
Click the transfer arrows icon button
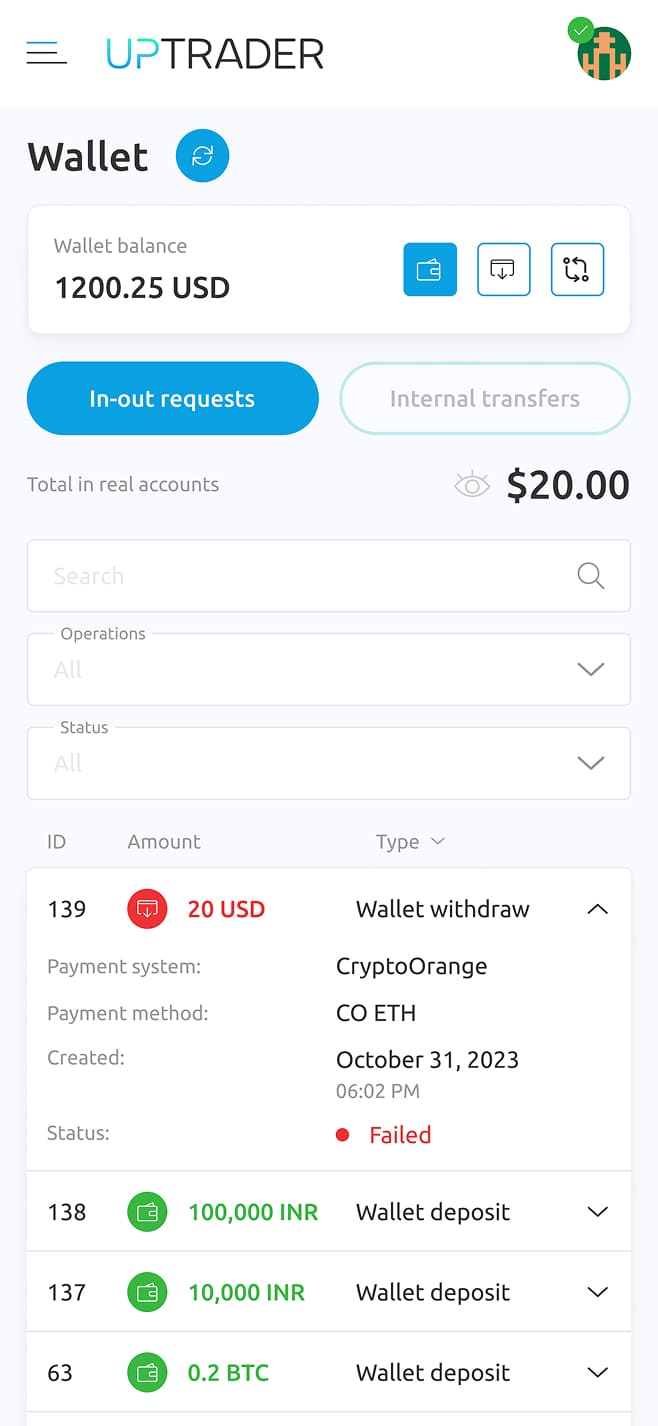[577, 269]
